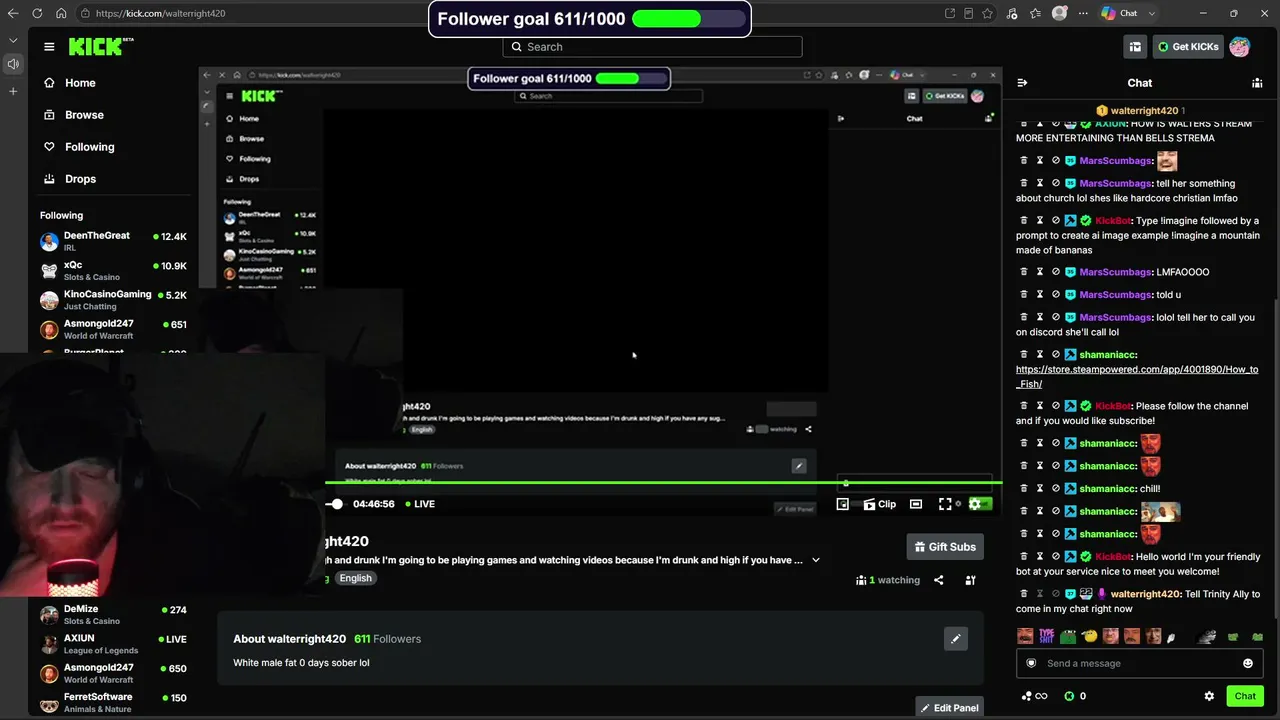
Task: Open mini player picture-in-picture
Action: (842, 504)
